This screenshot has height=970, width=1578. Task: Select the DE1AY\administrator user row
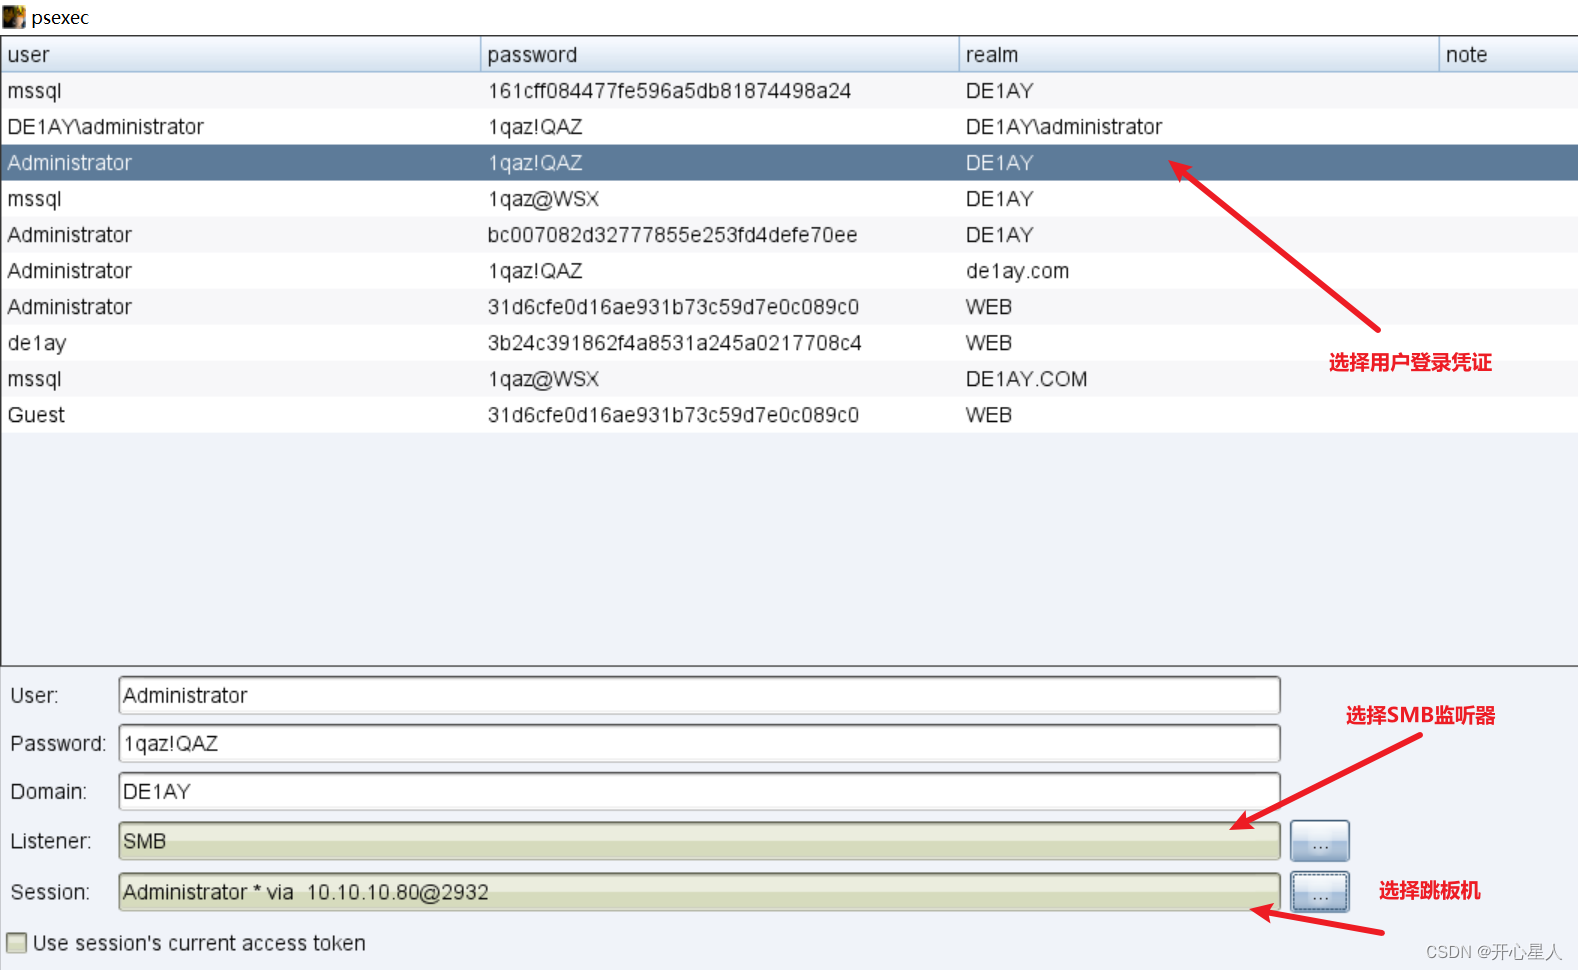click(x=789, y=127)
